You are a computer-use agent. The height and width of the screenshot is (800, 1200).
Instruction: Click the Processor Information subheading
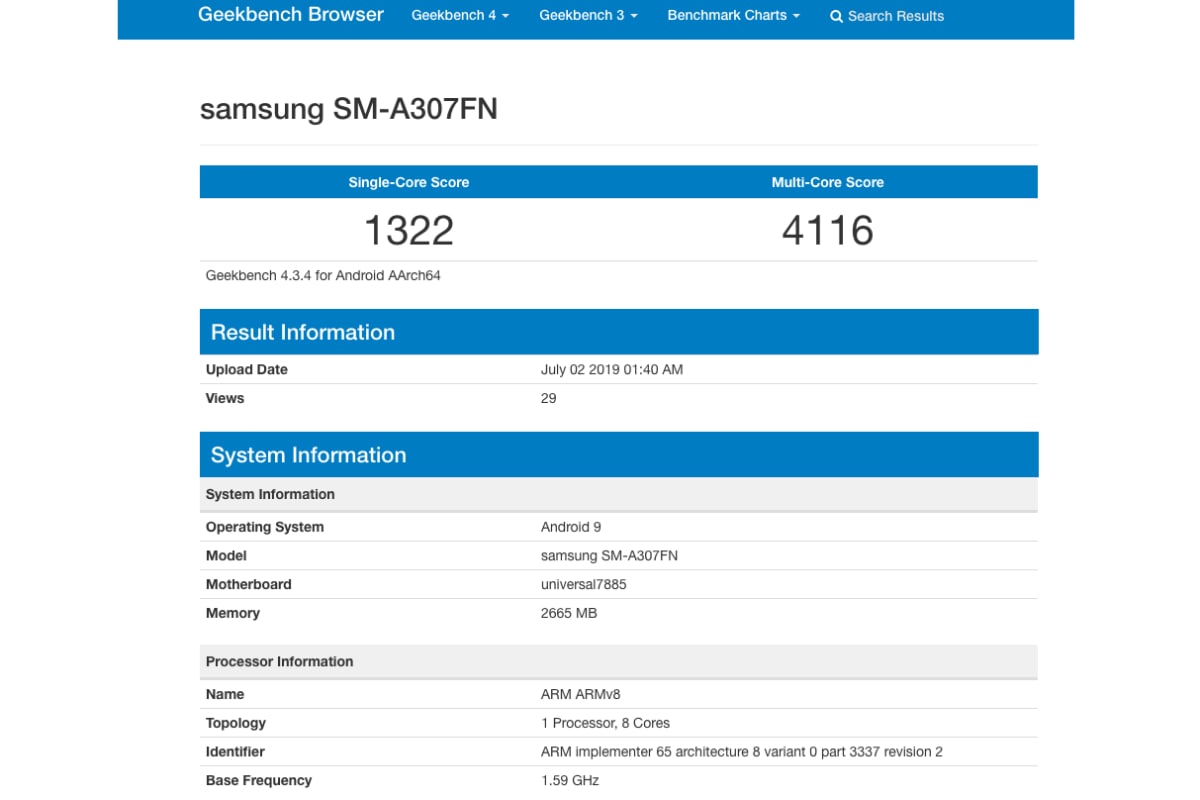tap(279, 662)
